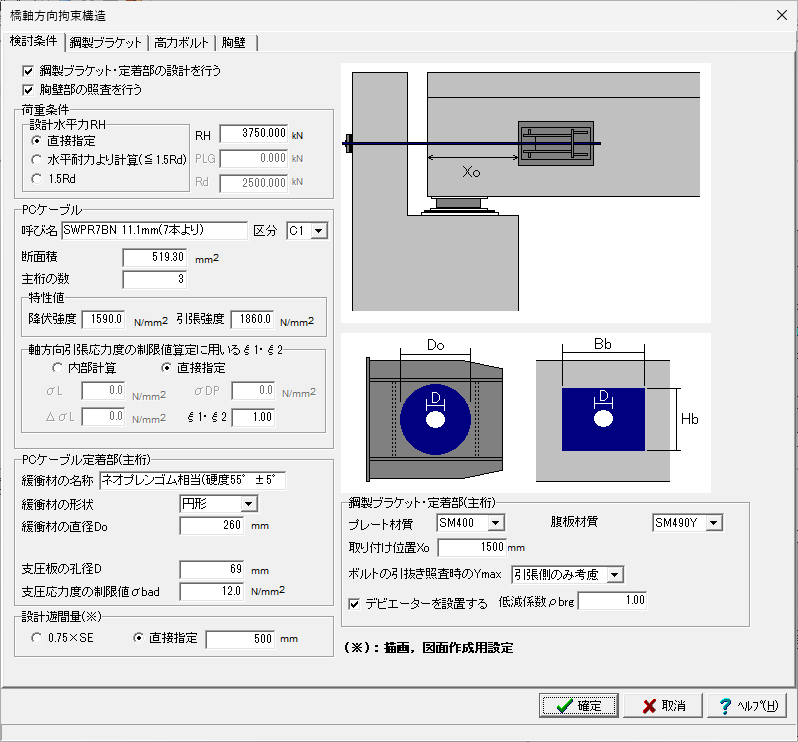
Task: Expand the 緩衝材の形状 dropdown
Action: click(249, 503)
